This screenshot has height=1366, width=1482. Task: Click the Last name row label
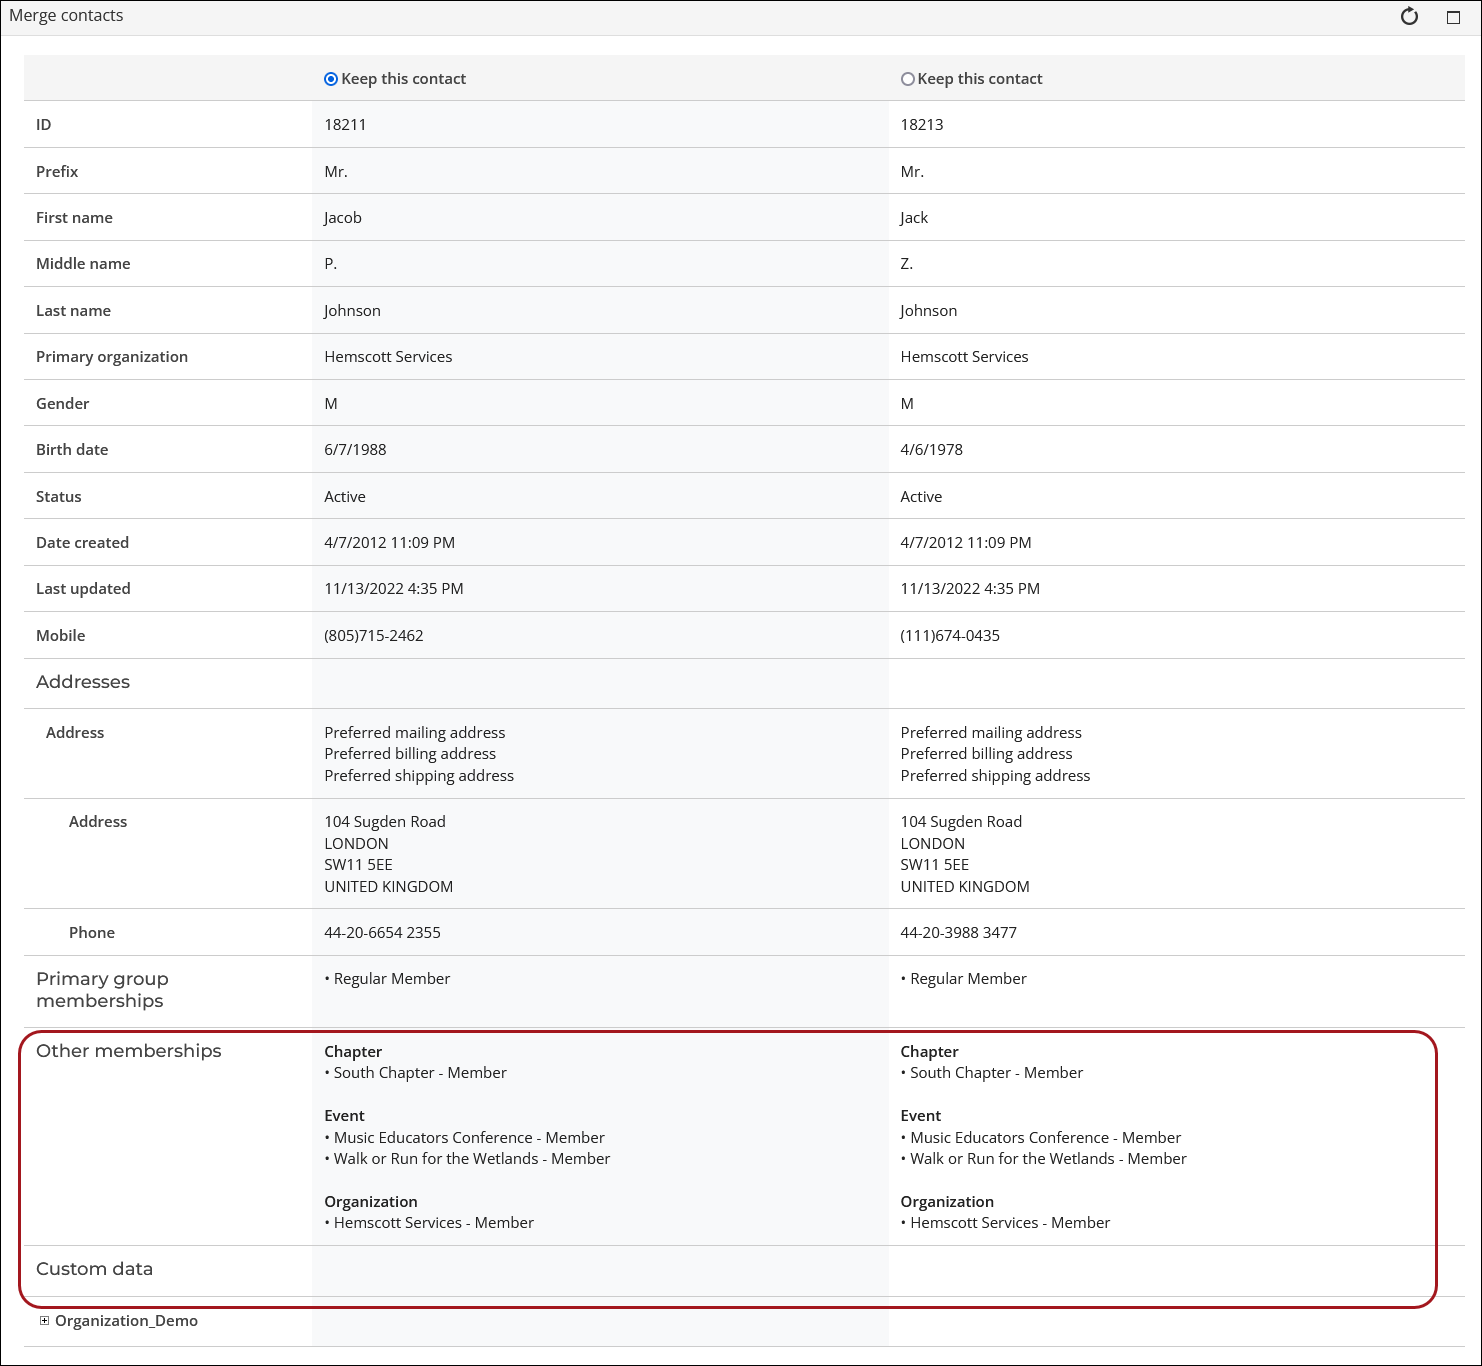(x=73, y=311)
